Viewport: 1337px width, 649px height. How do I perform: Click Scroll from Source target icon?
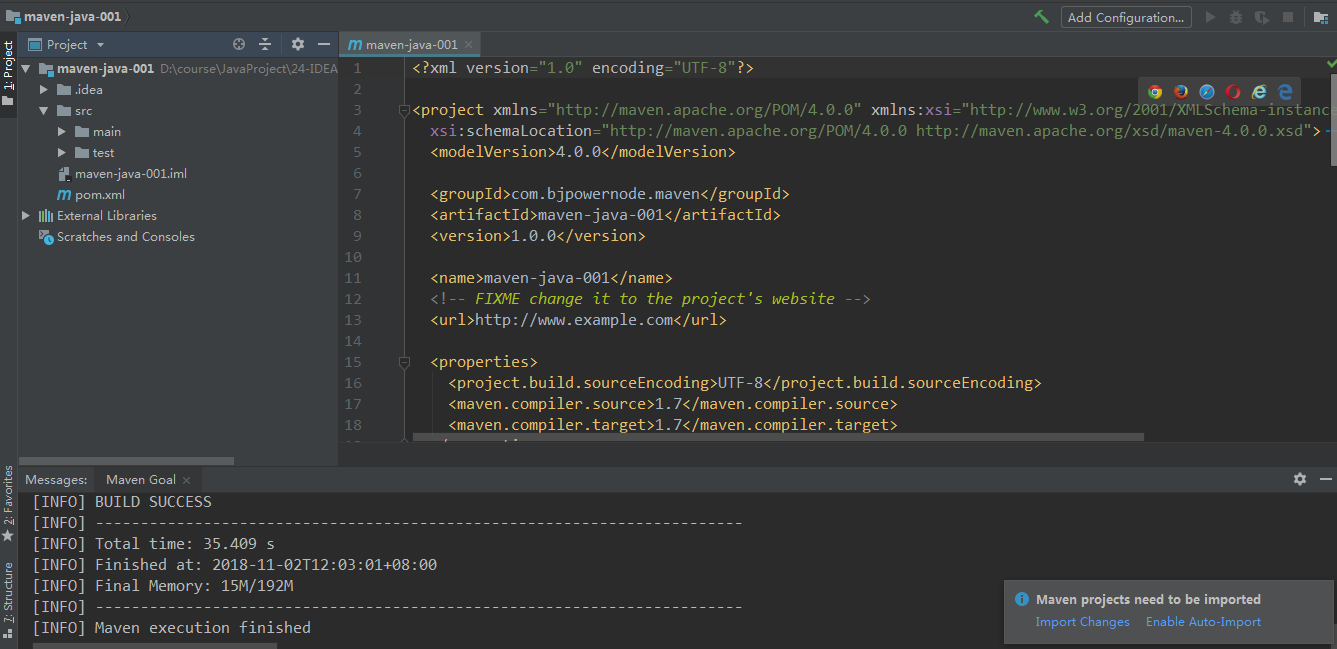(239, 44)
